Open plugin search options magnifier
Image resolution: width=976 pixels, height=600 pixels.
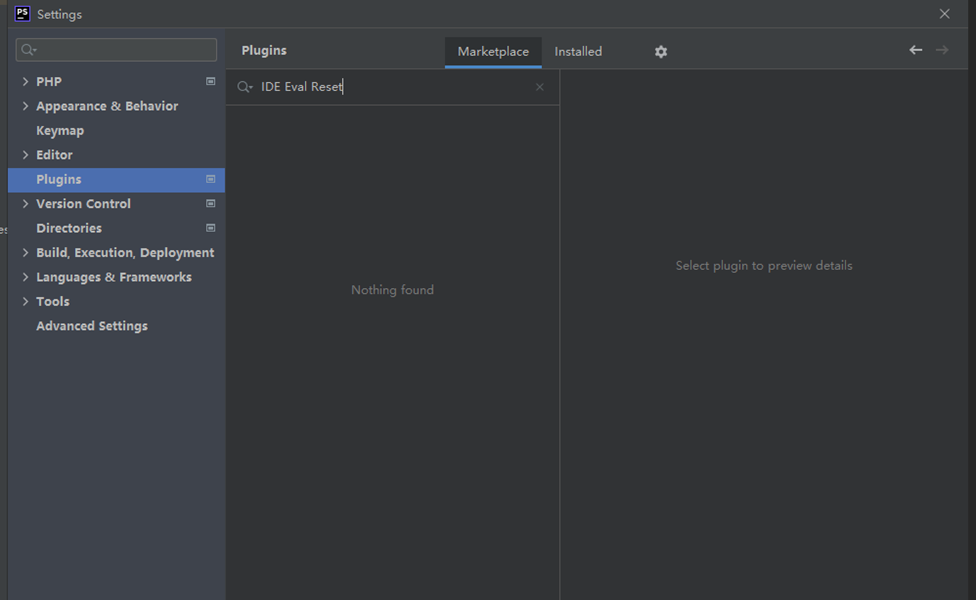(x=245, y=87)
